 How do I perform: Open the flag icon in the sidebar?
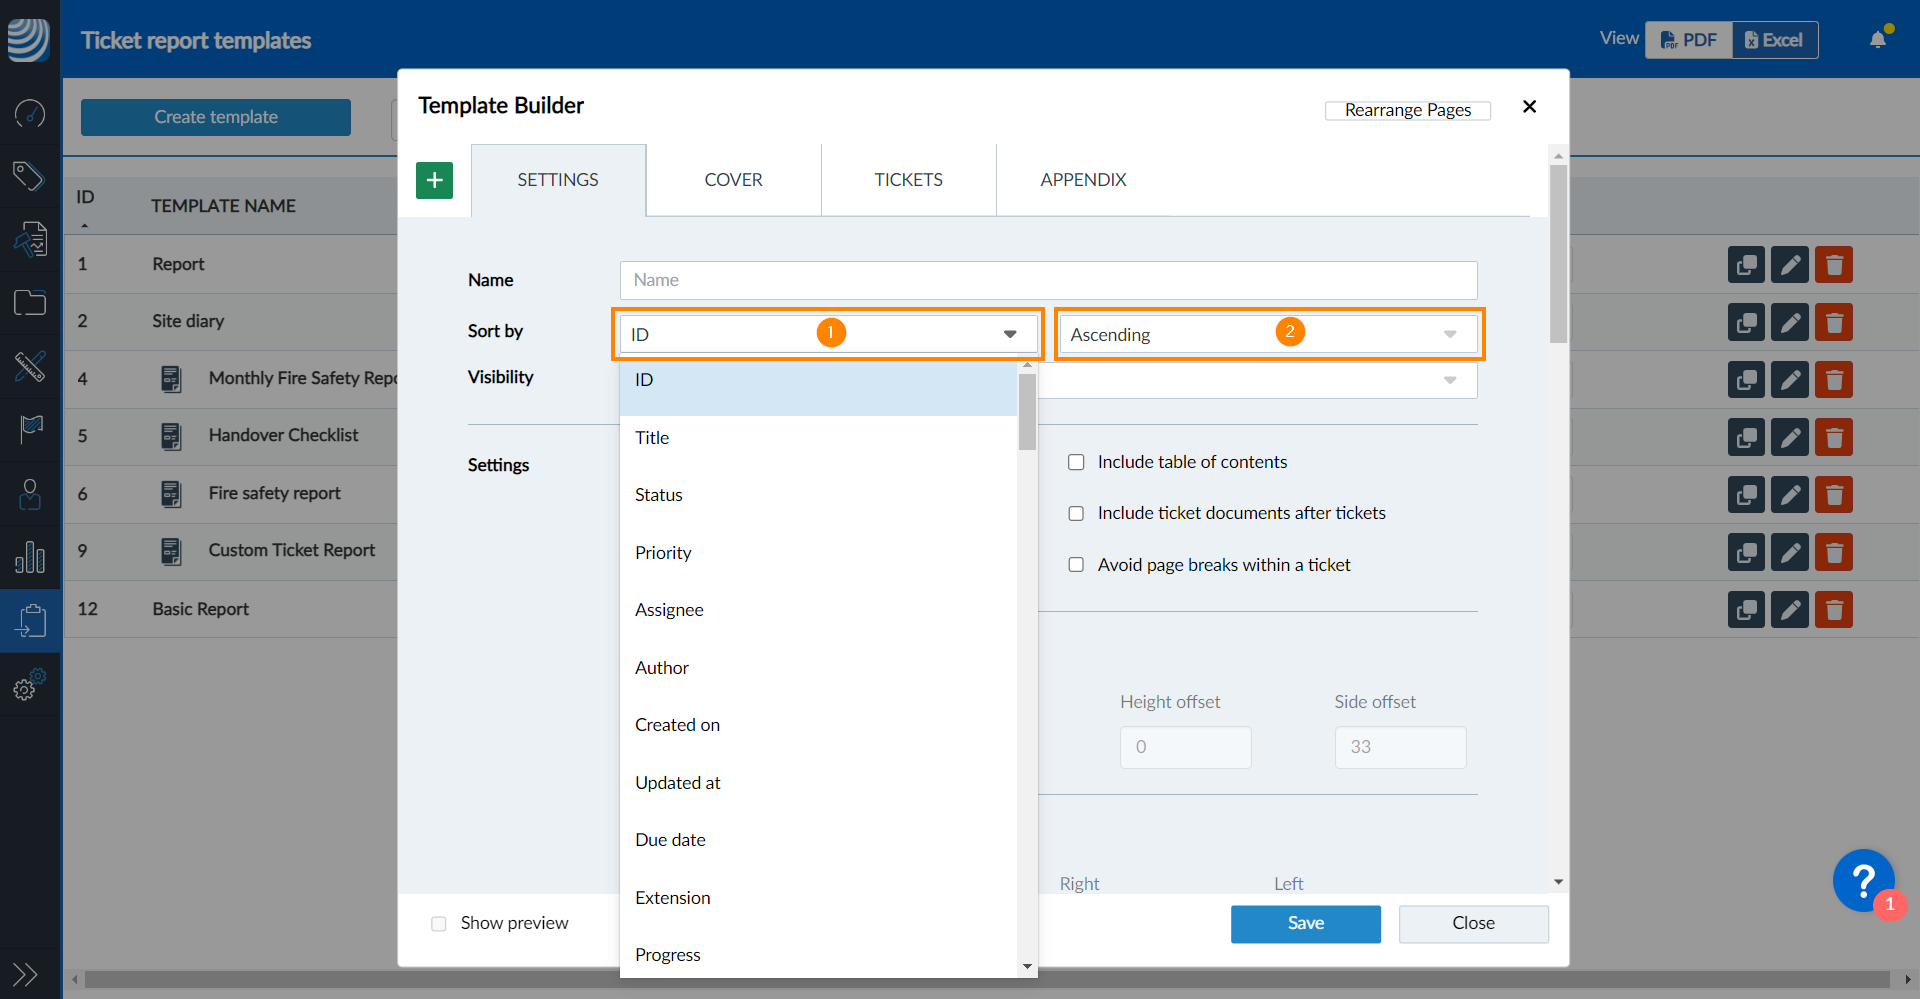coord(30,430)
